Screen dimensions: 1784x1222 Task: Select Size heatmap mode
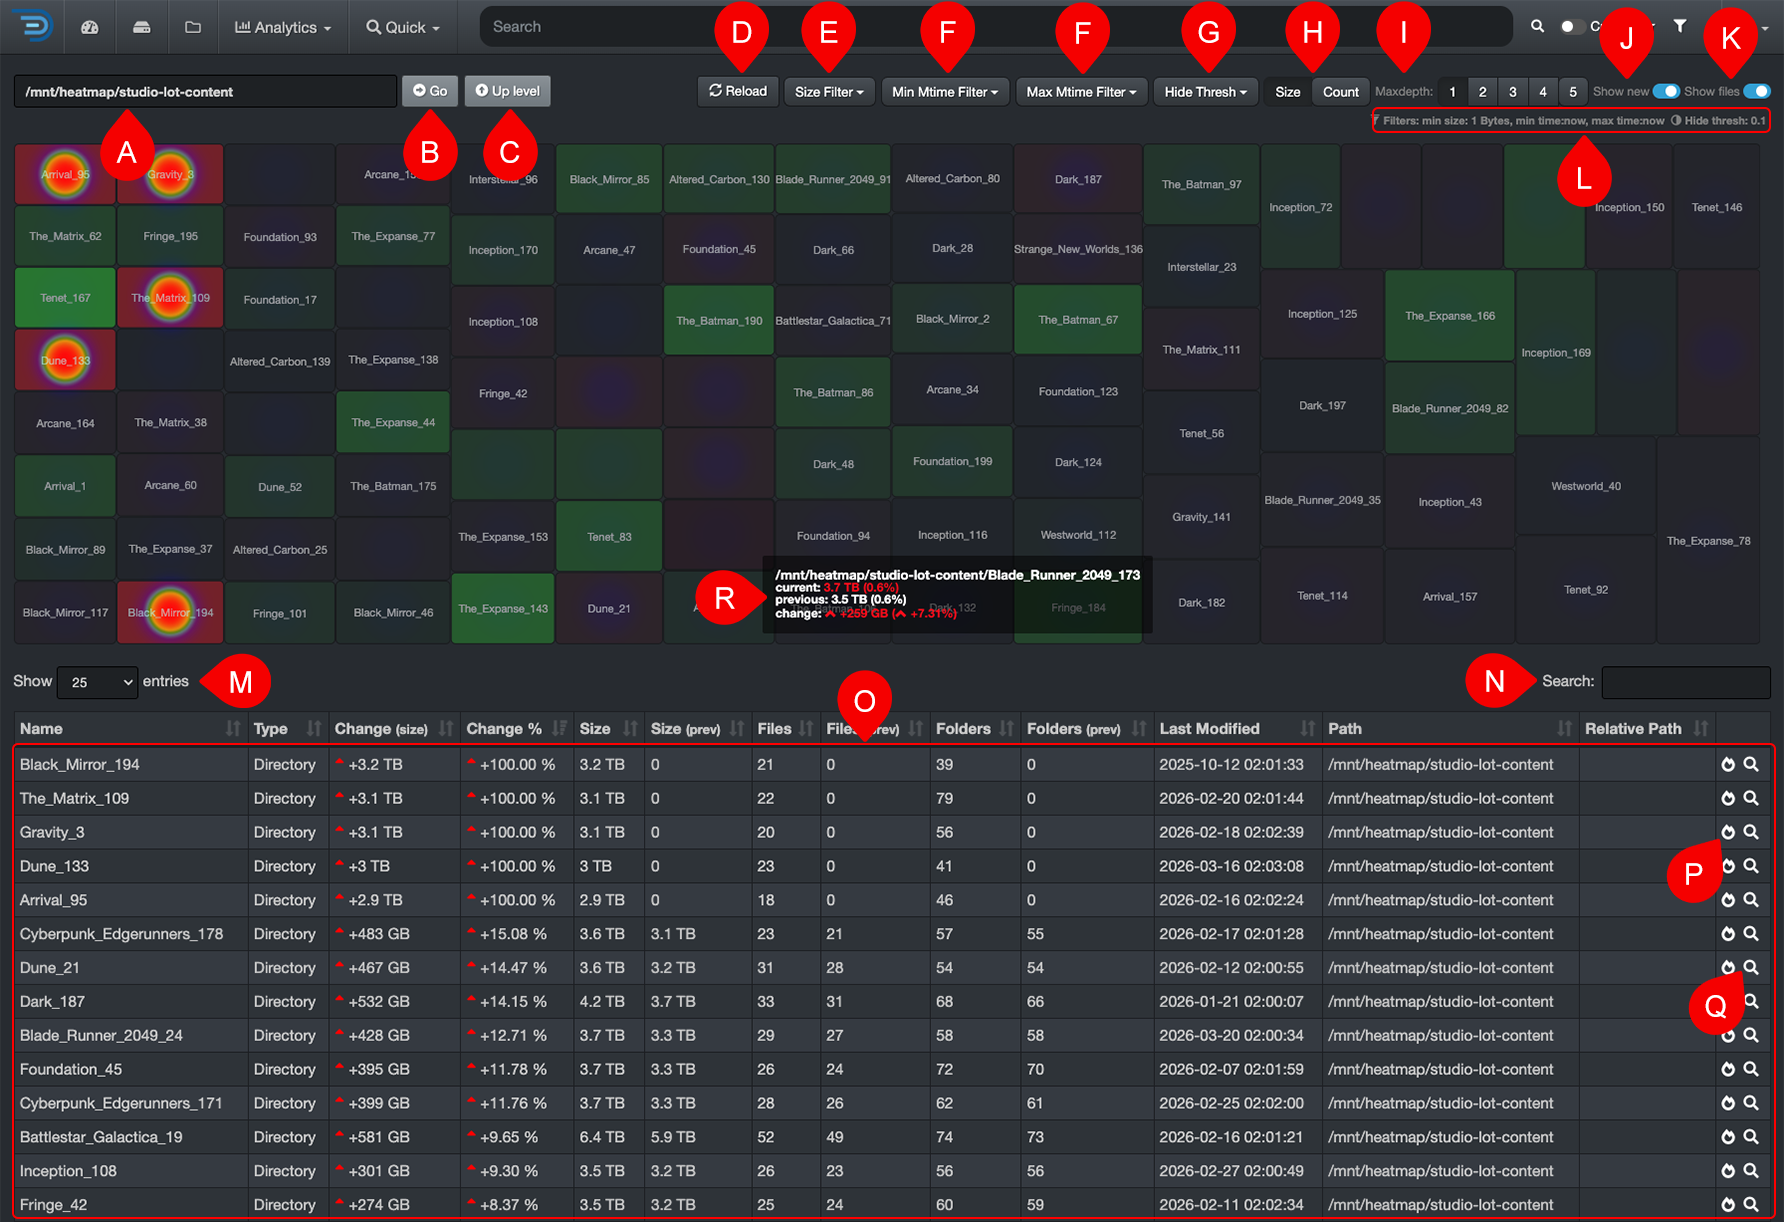(1288, 92)
